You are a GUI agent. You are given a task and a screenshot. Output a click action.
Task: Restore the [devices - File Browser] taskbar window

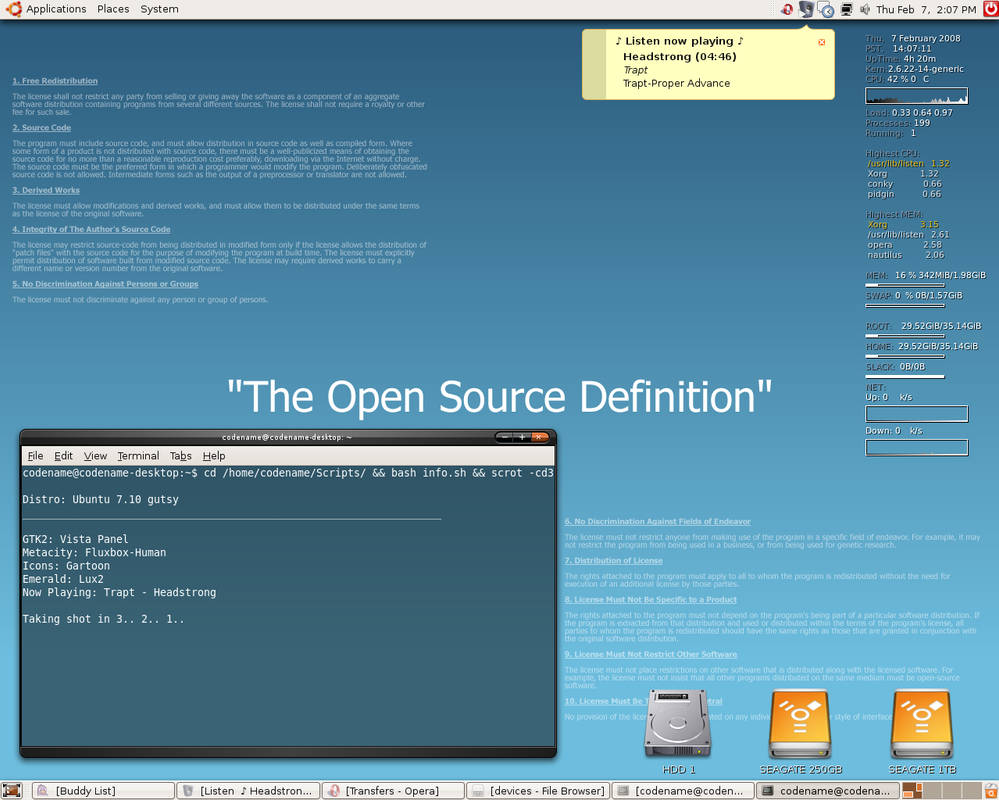(x=538, y=790)
